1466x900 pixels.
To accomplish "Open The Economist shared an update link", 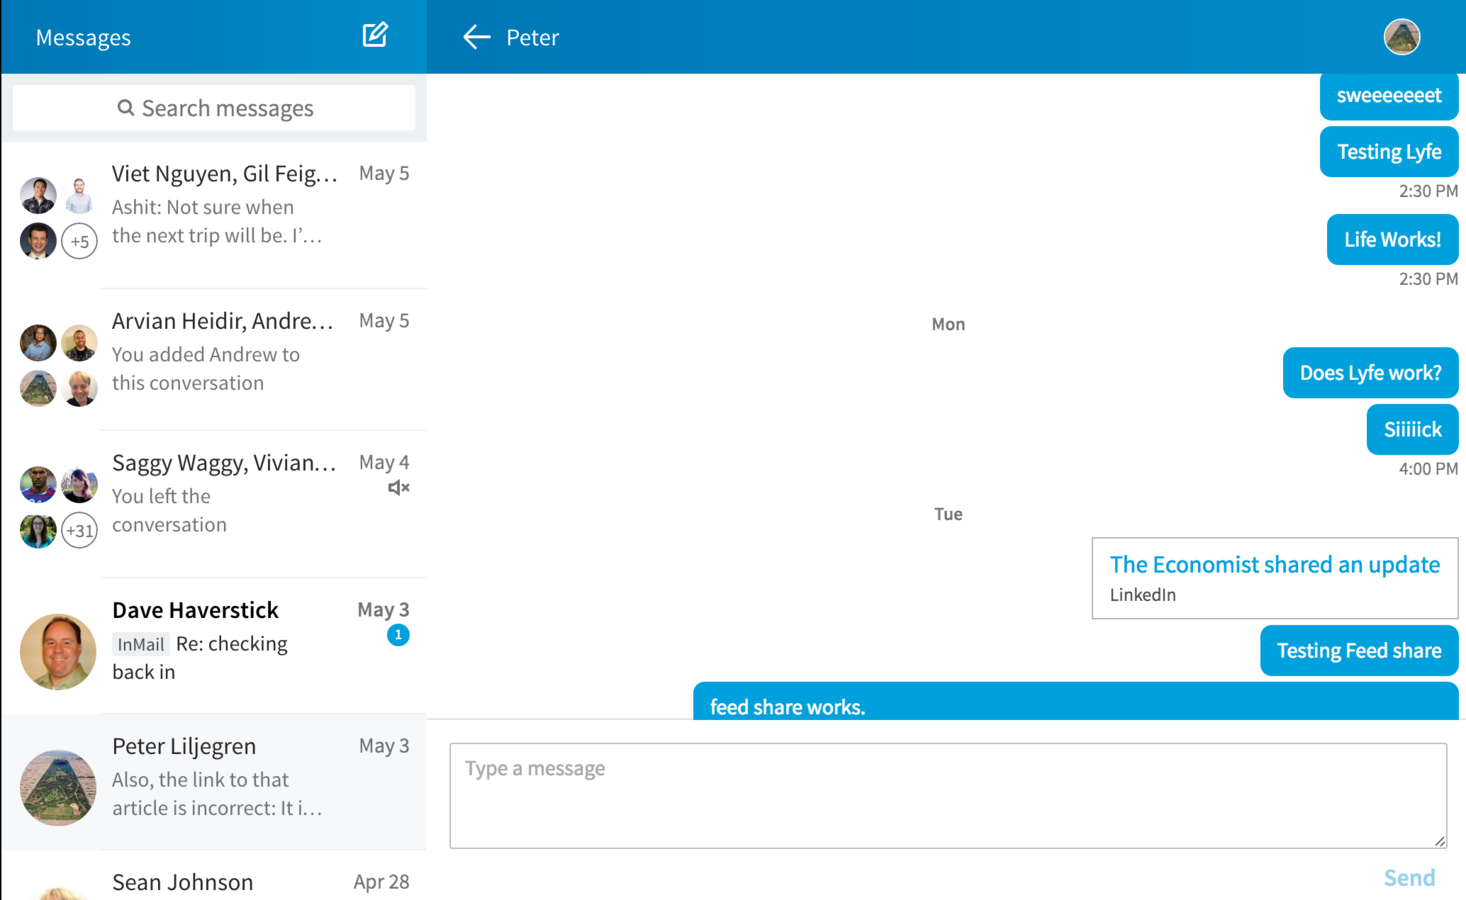I will [1275, 564].
